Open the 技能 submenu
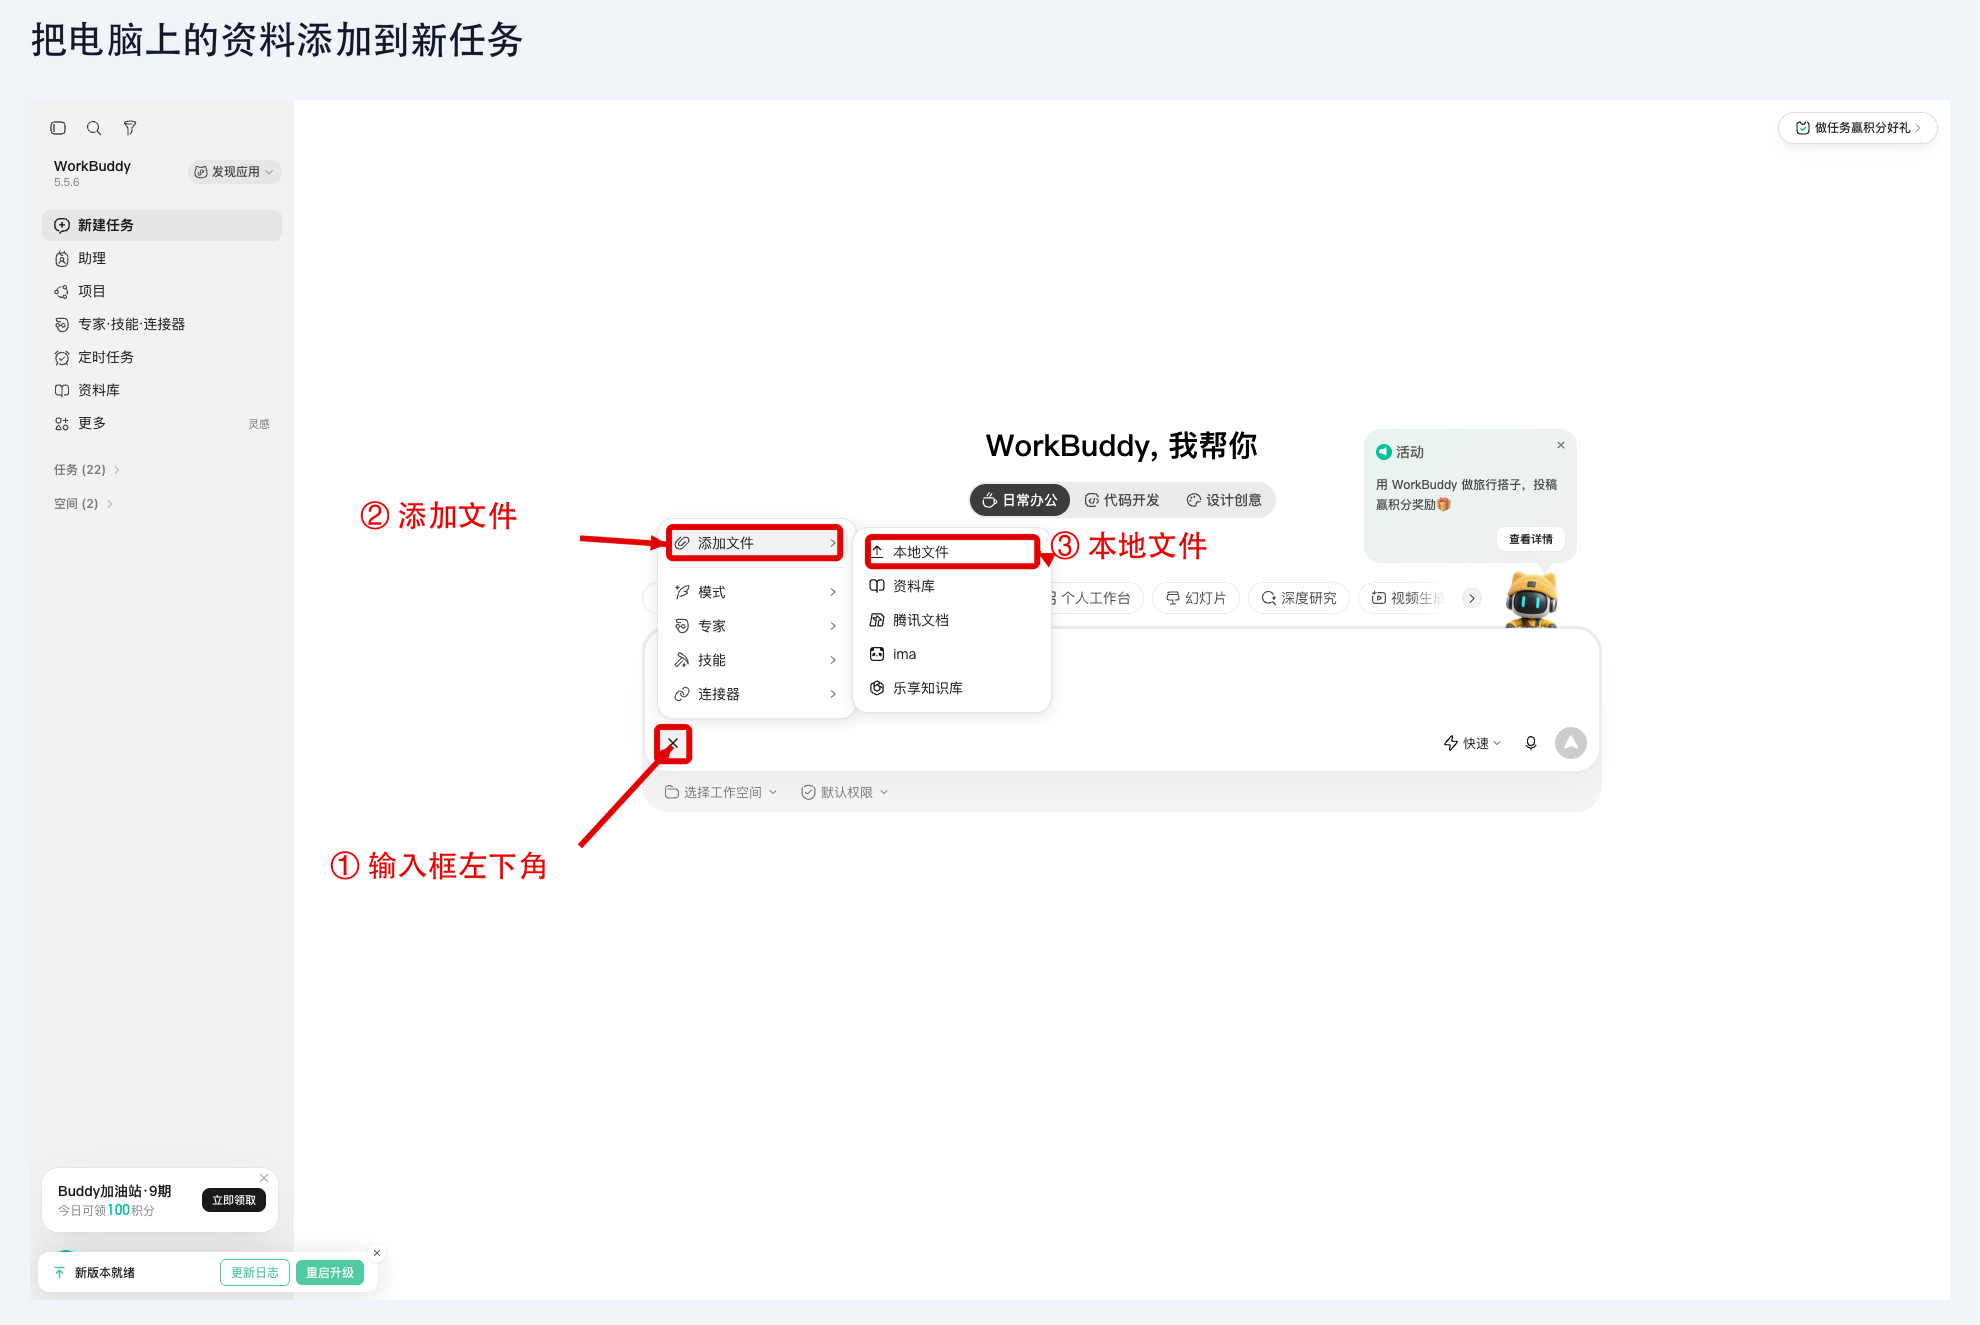The image size is (1980, 1325). (x=755, y=660)
